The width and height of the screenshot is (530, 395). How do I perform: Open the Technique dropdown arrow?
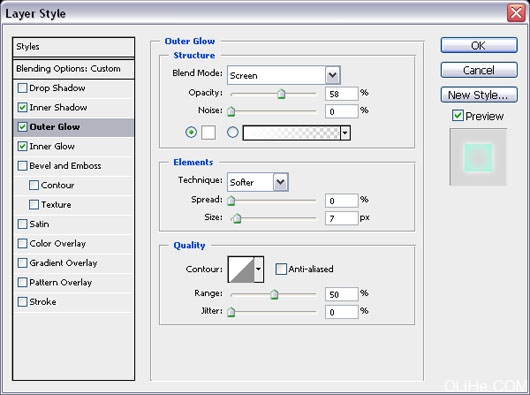tap(281, 182)
